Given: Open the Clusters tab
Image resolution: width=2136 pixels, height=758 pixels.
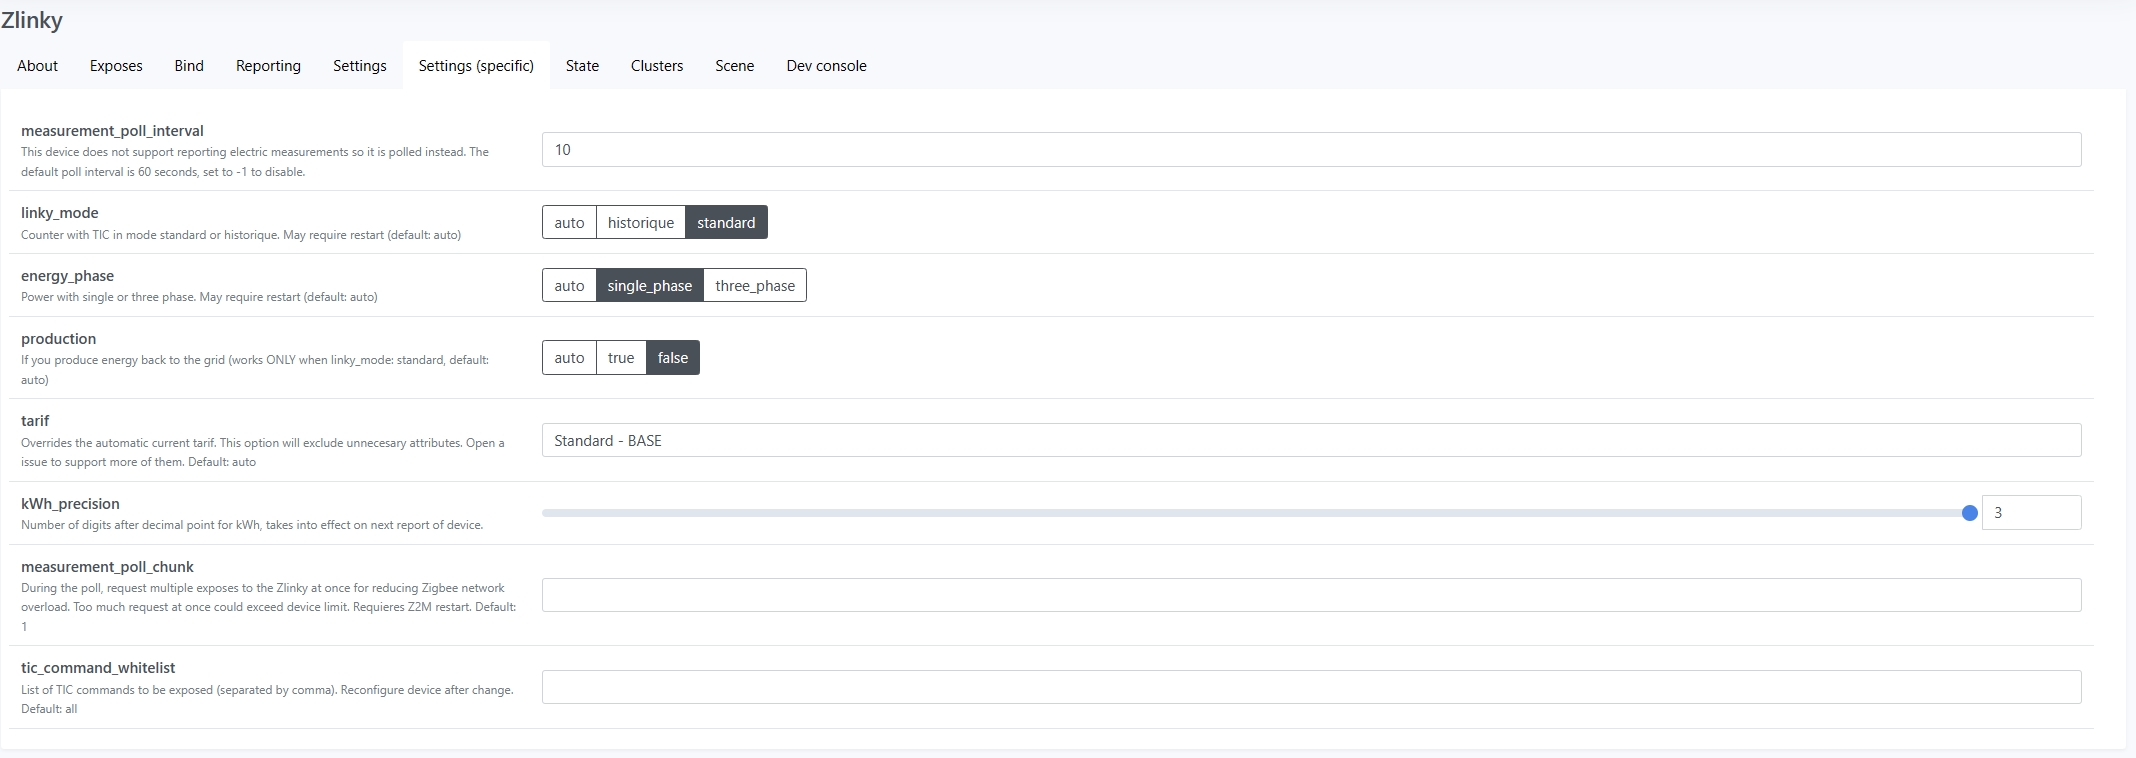Looking at the screenshot, I should (x=657, y=66).
